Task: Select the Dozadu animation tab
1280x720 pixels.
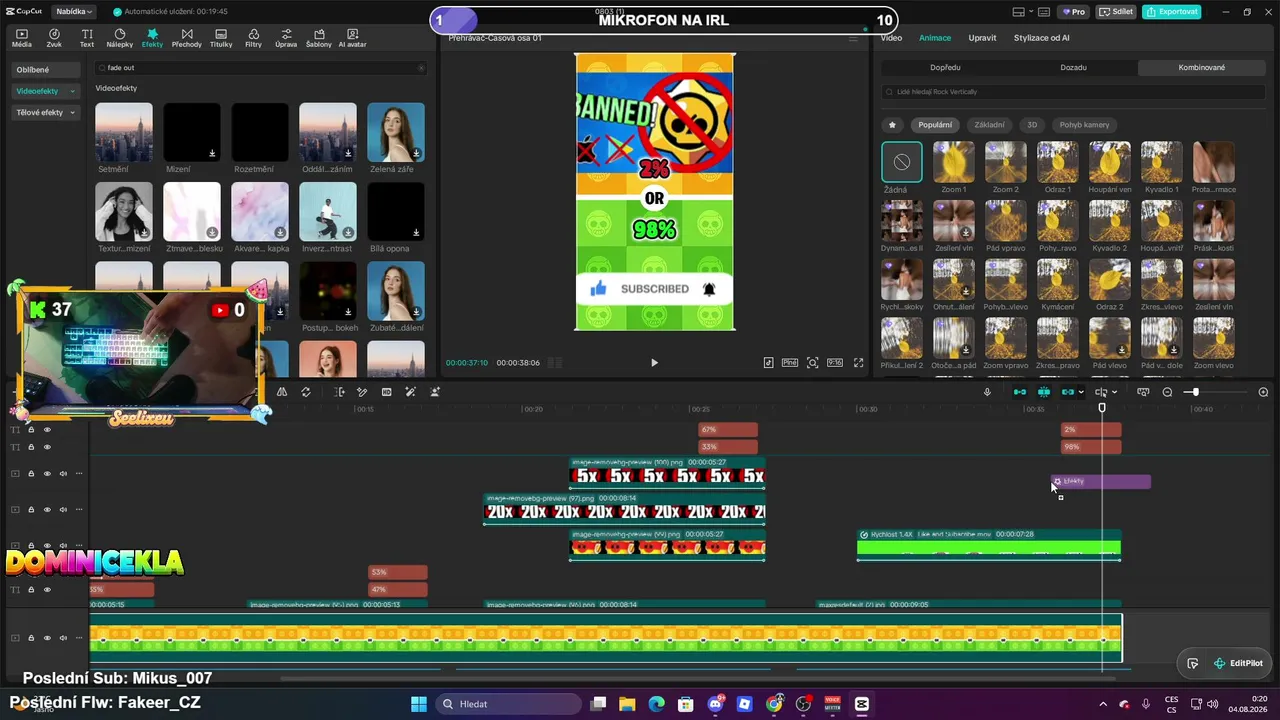Action: coord(1073,68)
